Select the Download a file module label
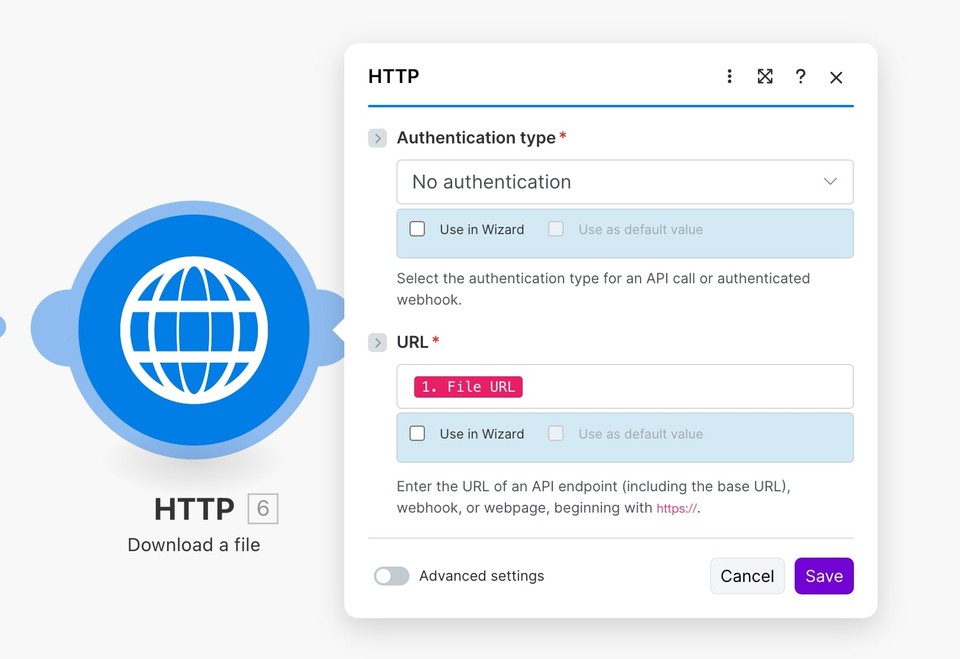 pyautogui.click(x=193, y=545)
